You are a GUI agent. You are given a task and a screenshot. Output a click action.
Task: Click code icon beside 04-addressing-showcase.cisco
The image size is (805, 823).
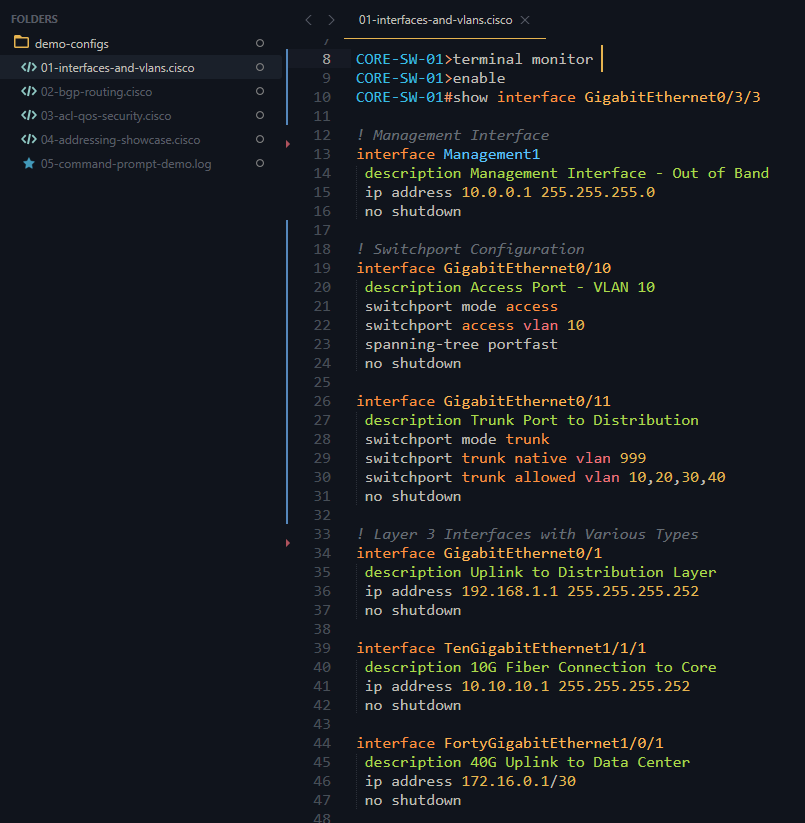29,140
